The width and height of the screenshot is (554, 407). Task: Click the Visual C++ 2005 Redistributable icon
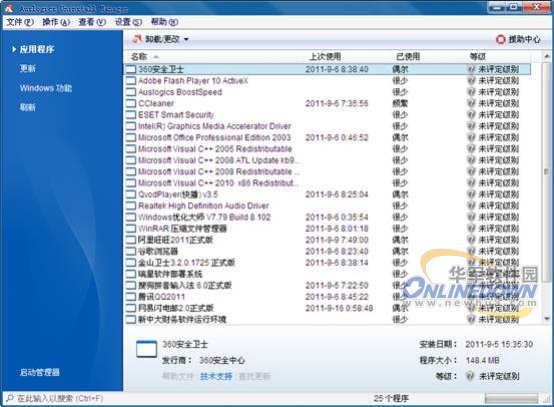pos(131,149)
